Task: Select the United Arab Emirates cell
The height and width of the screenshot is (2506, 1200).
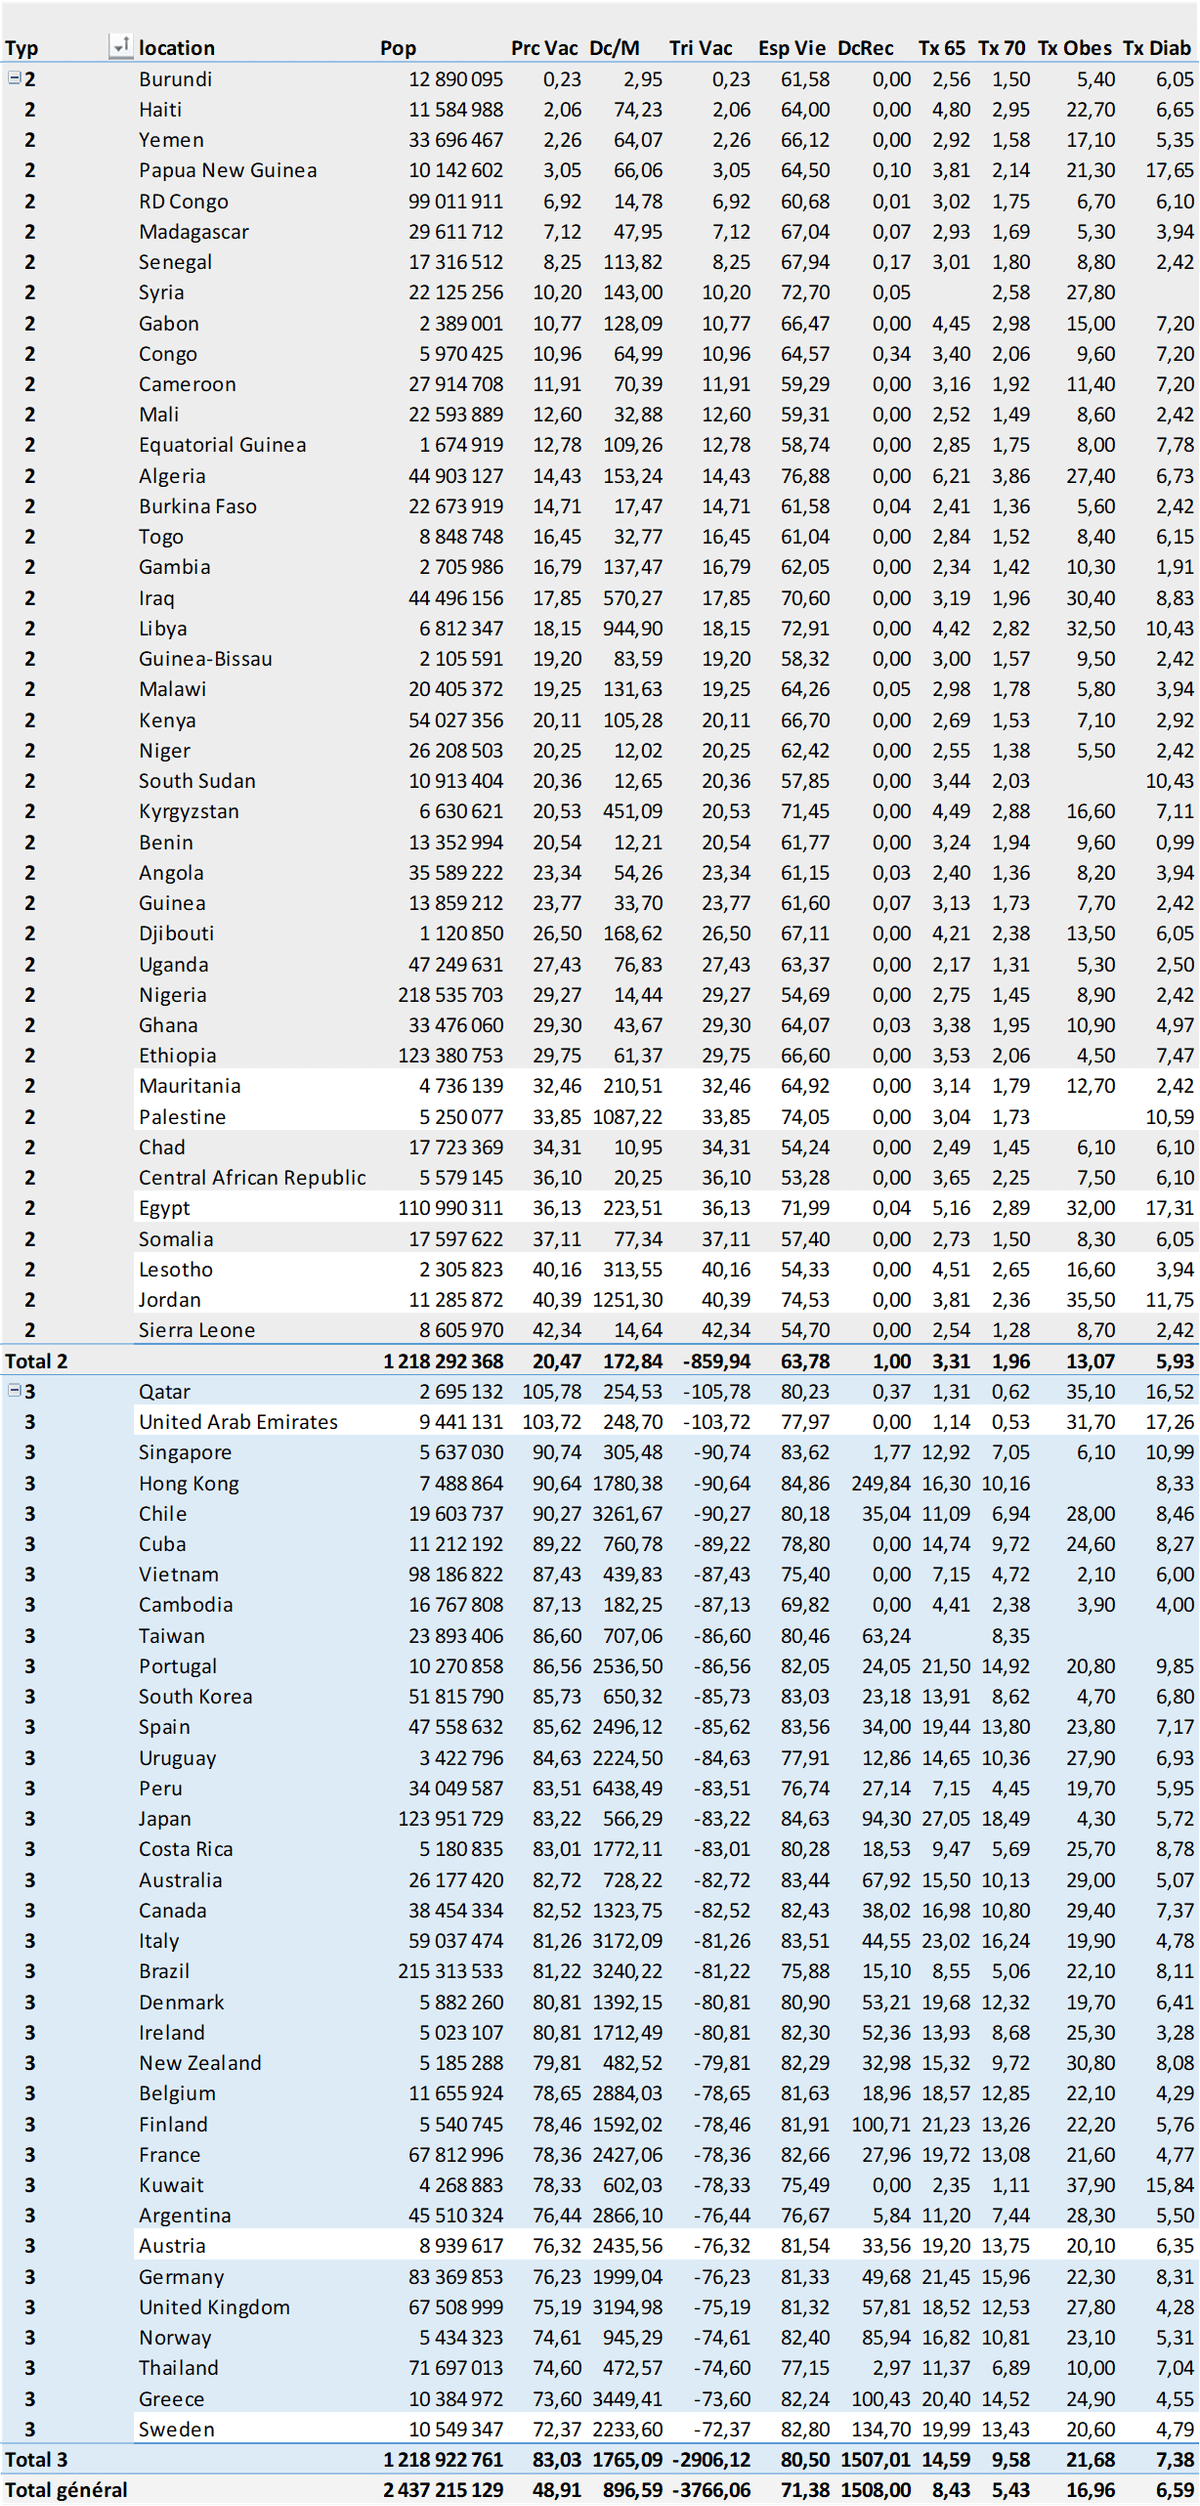Action: pyautogui.click(x=238, y=1421)
